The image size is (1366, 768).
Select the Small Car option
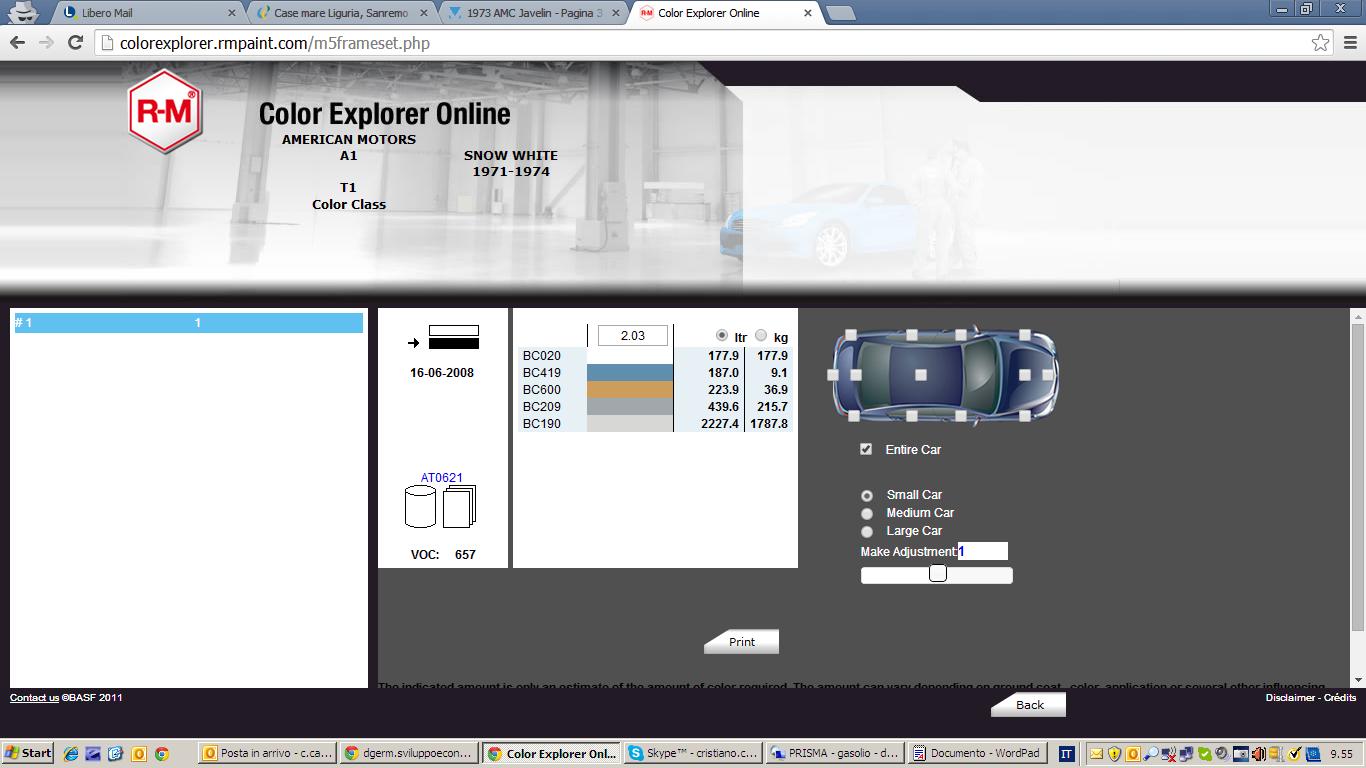coord(867,495)
